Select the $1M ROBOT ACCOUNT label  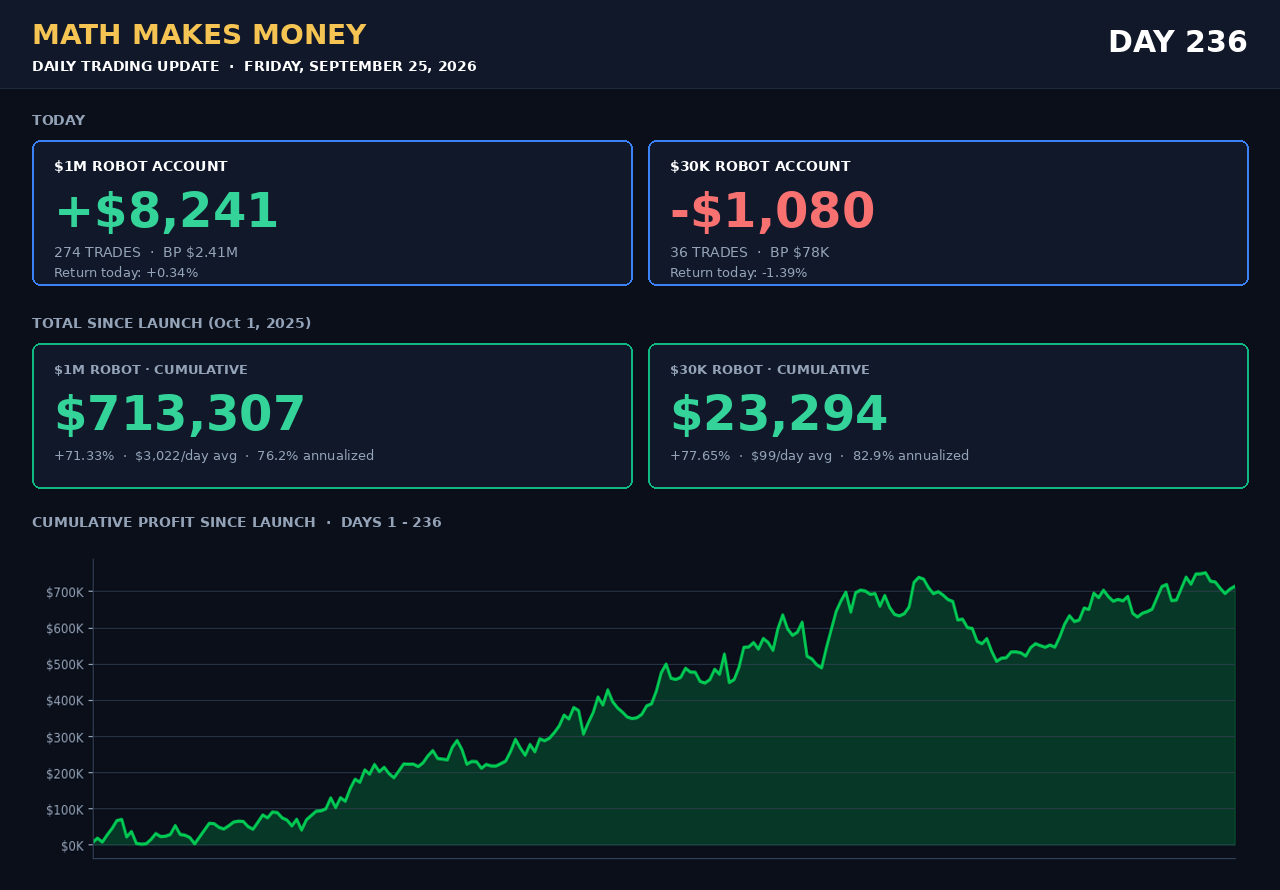point(141,167)
